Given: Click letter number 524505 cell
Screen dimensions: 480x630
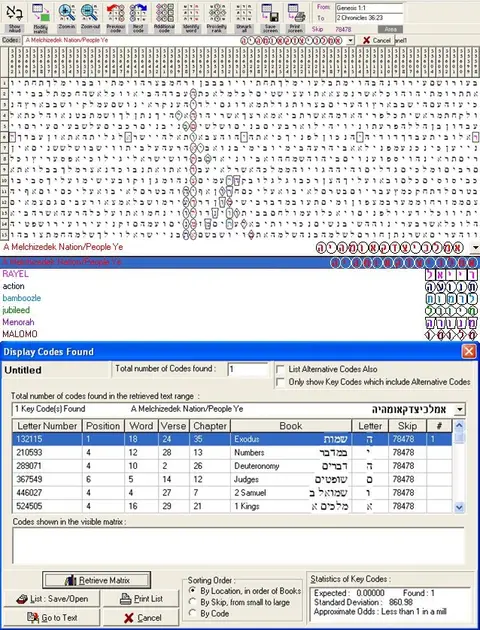Looking at the screenshot, I should [47, 506].
